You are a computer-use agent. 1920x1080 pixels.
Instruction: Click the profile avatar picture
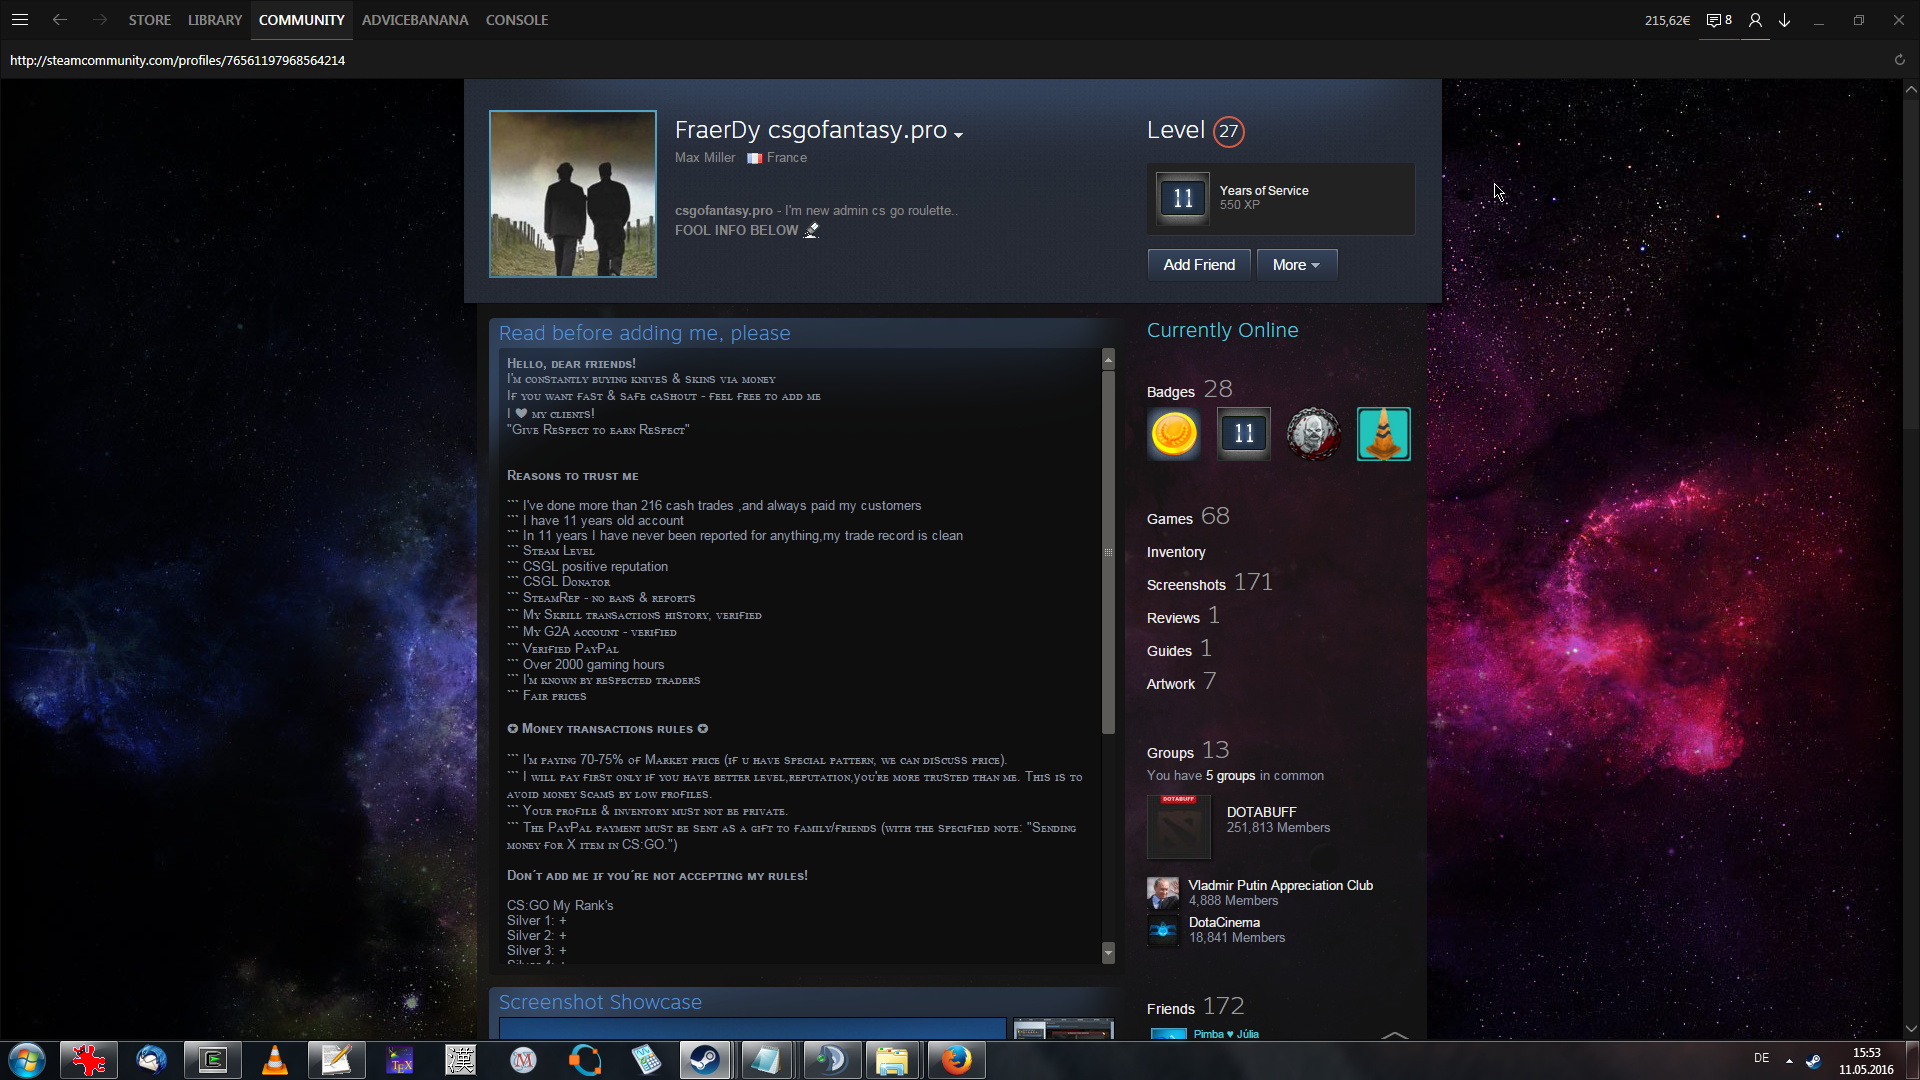coord(573,194)
